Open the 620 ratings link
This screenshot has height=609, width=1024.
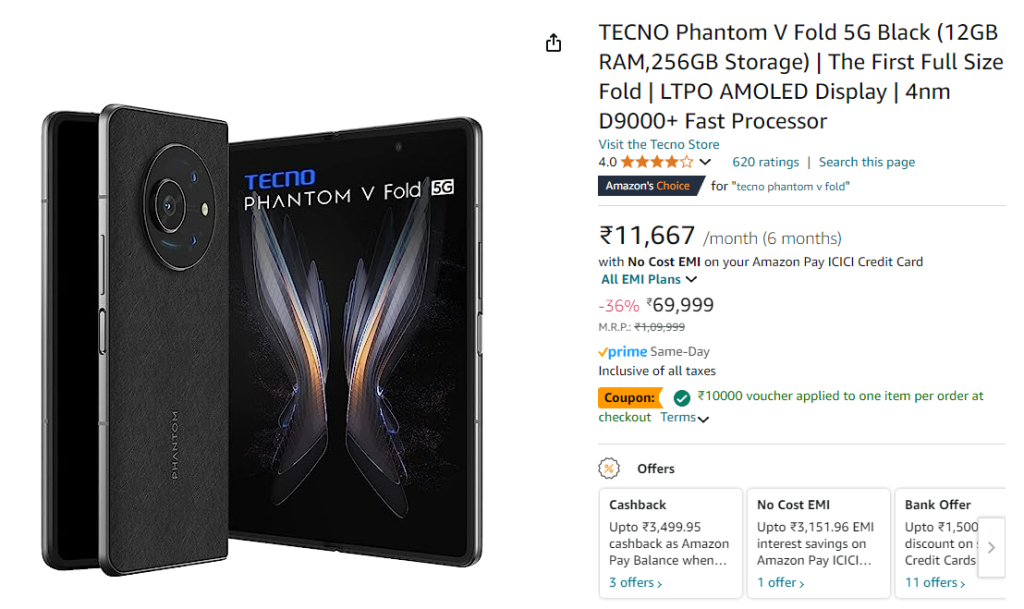[x=765, y=162]
